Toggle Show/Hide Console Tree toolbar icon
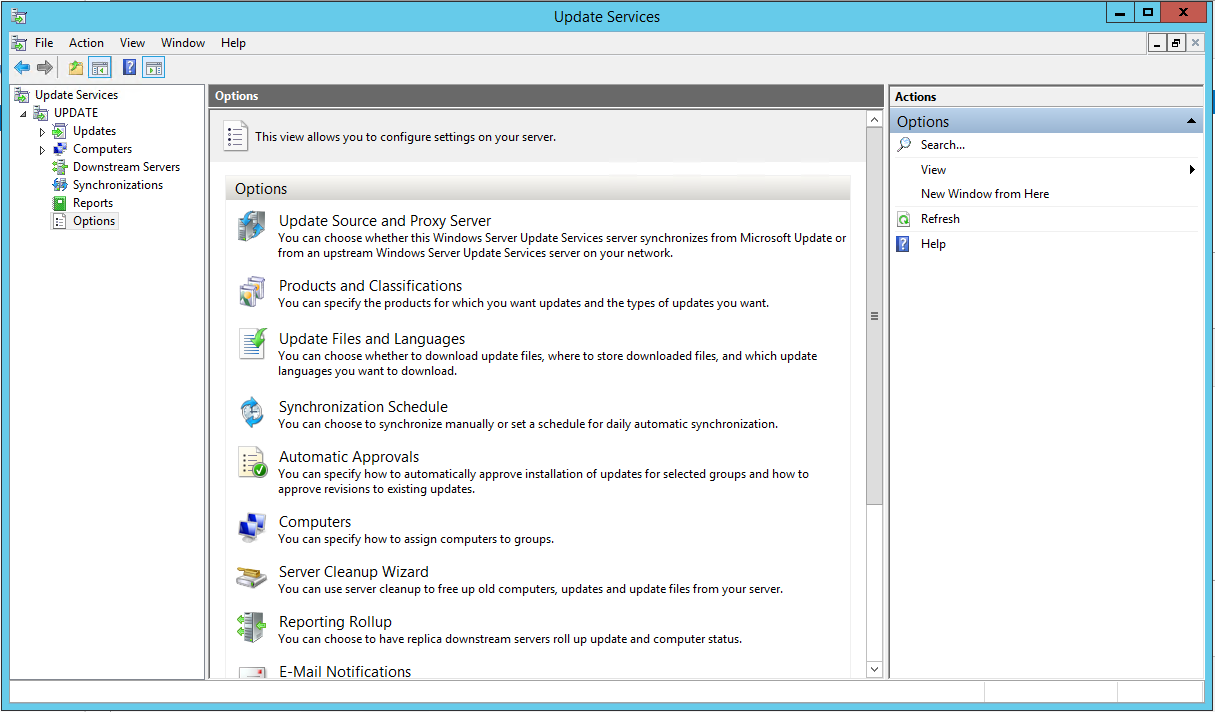 (99, 68)
